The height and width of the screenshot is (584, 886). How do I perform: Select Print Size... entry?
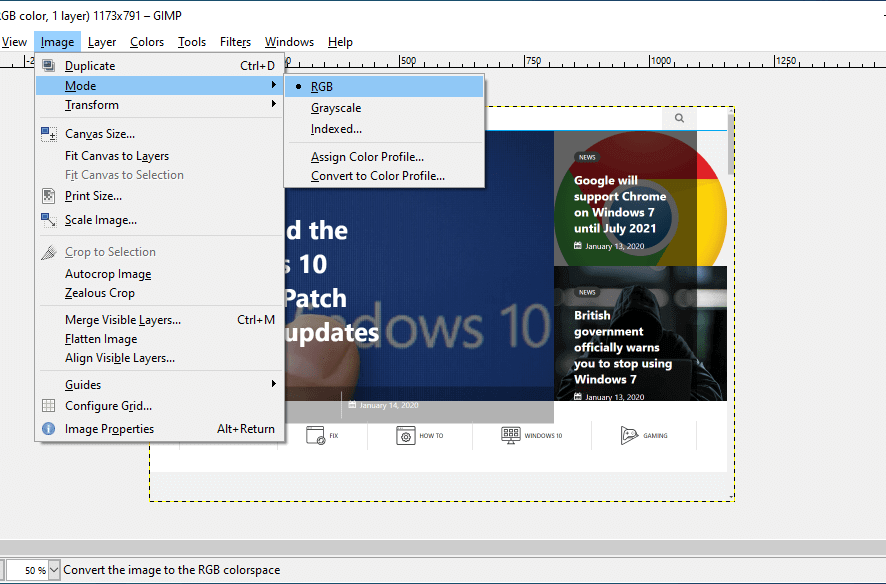point(159,196)
